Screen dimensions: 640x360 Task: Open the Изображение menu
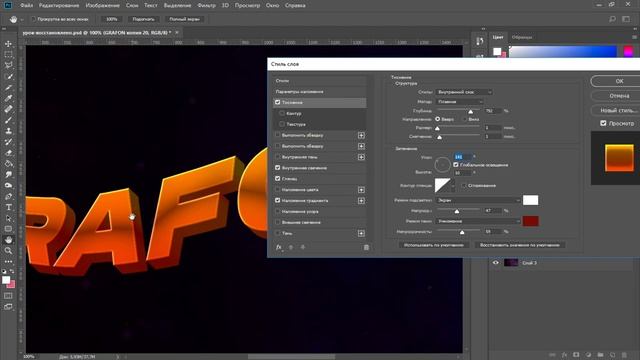(x=102, y=6)
